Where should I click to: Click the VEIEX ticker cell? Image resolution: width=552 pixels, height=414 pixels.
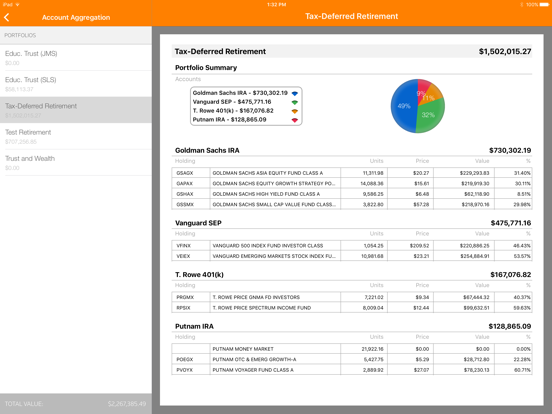(x=191, y=256)
